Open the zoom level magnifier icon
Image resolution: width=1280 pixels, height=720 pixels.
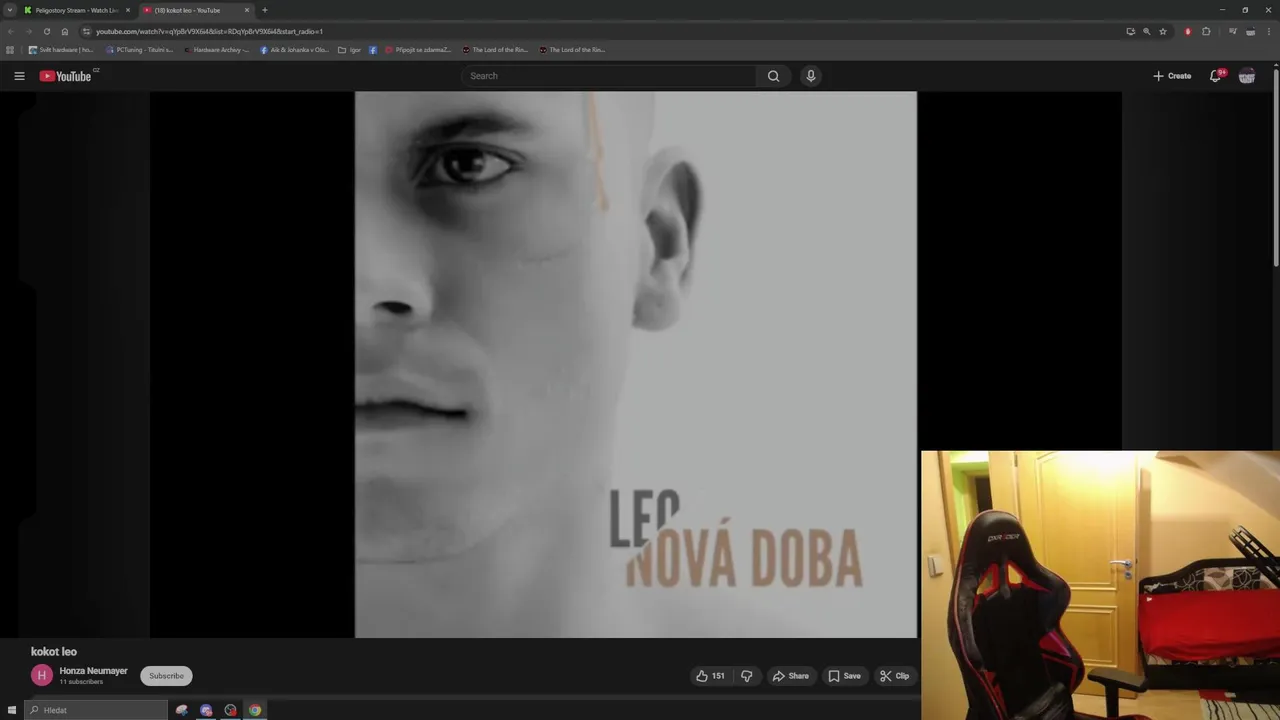coord(1146,31)
